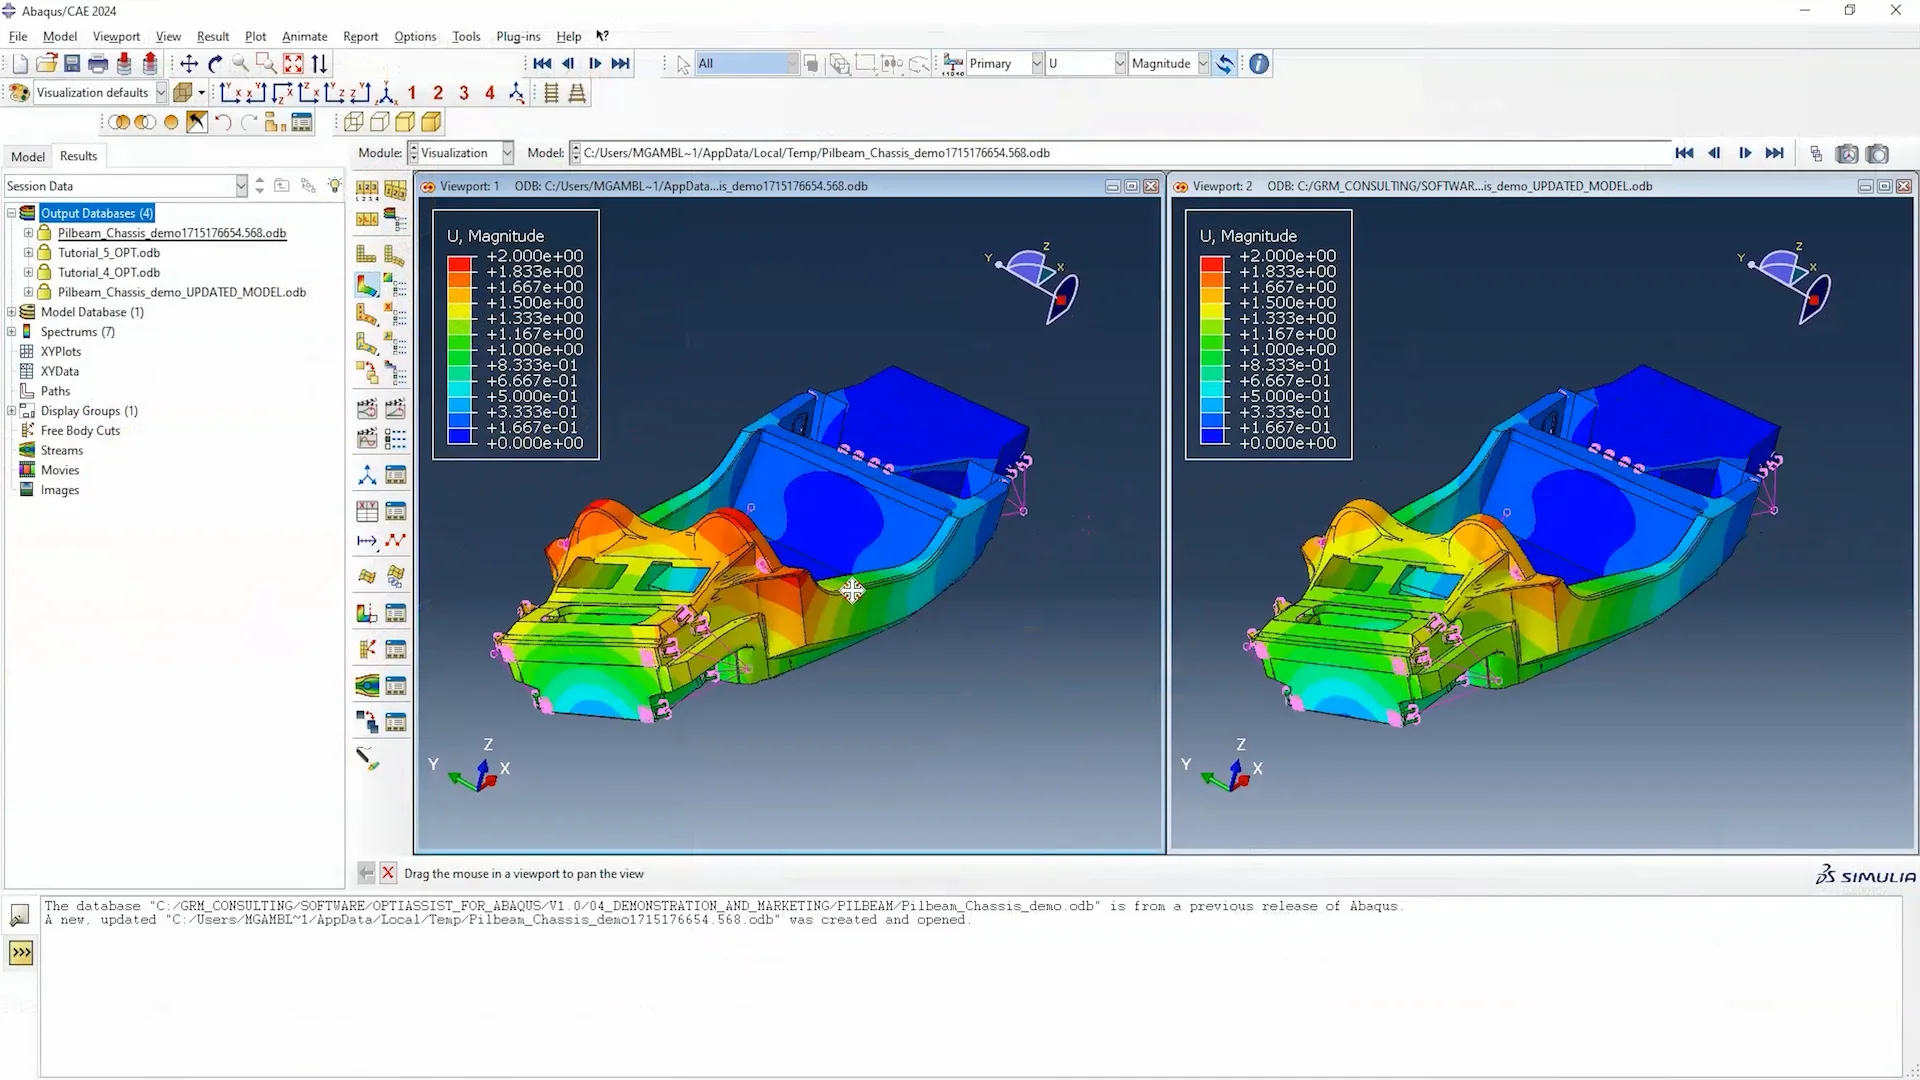Viewport: 1920px width, 1080px height.
Task: Select the Pan View tool
Action: (x=189, y=64)
